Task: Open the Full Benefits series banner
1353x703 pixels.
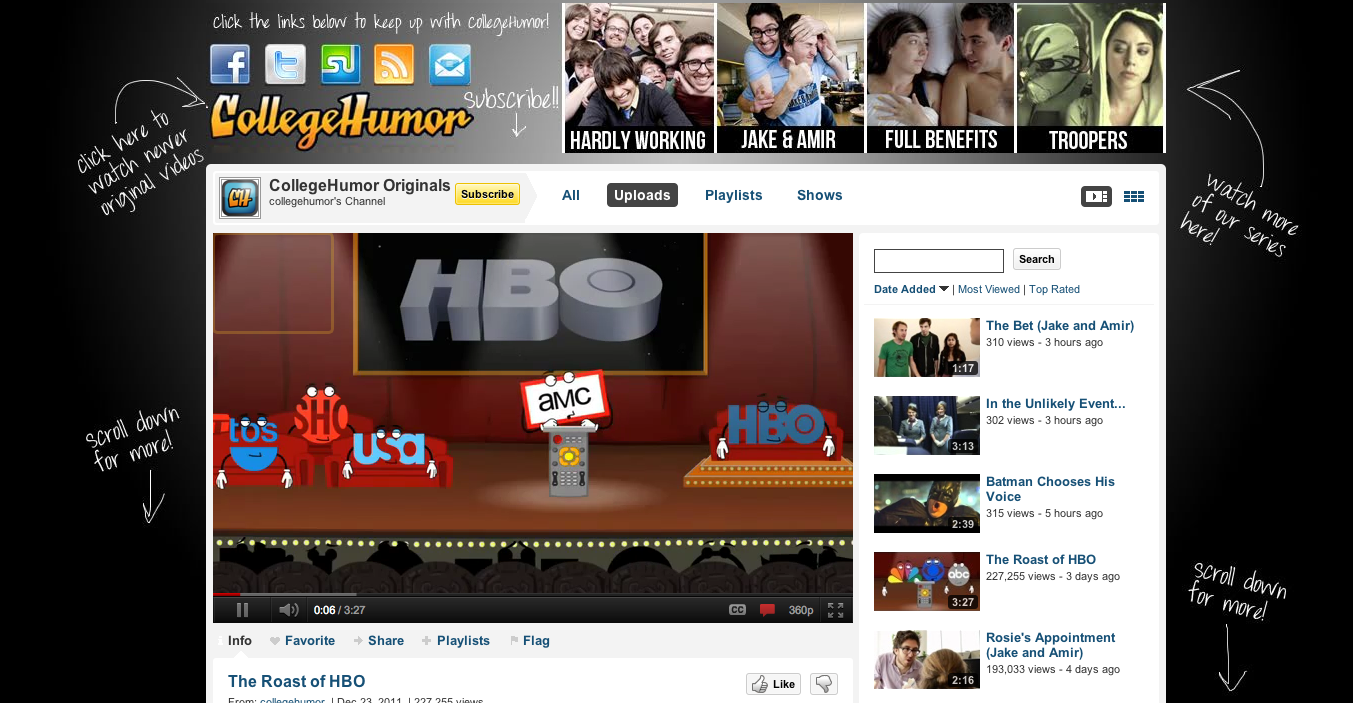Action: point(940,78)
